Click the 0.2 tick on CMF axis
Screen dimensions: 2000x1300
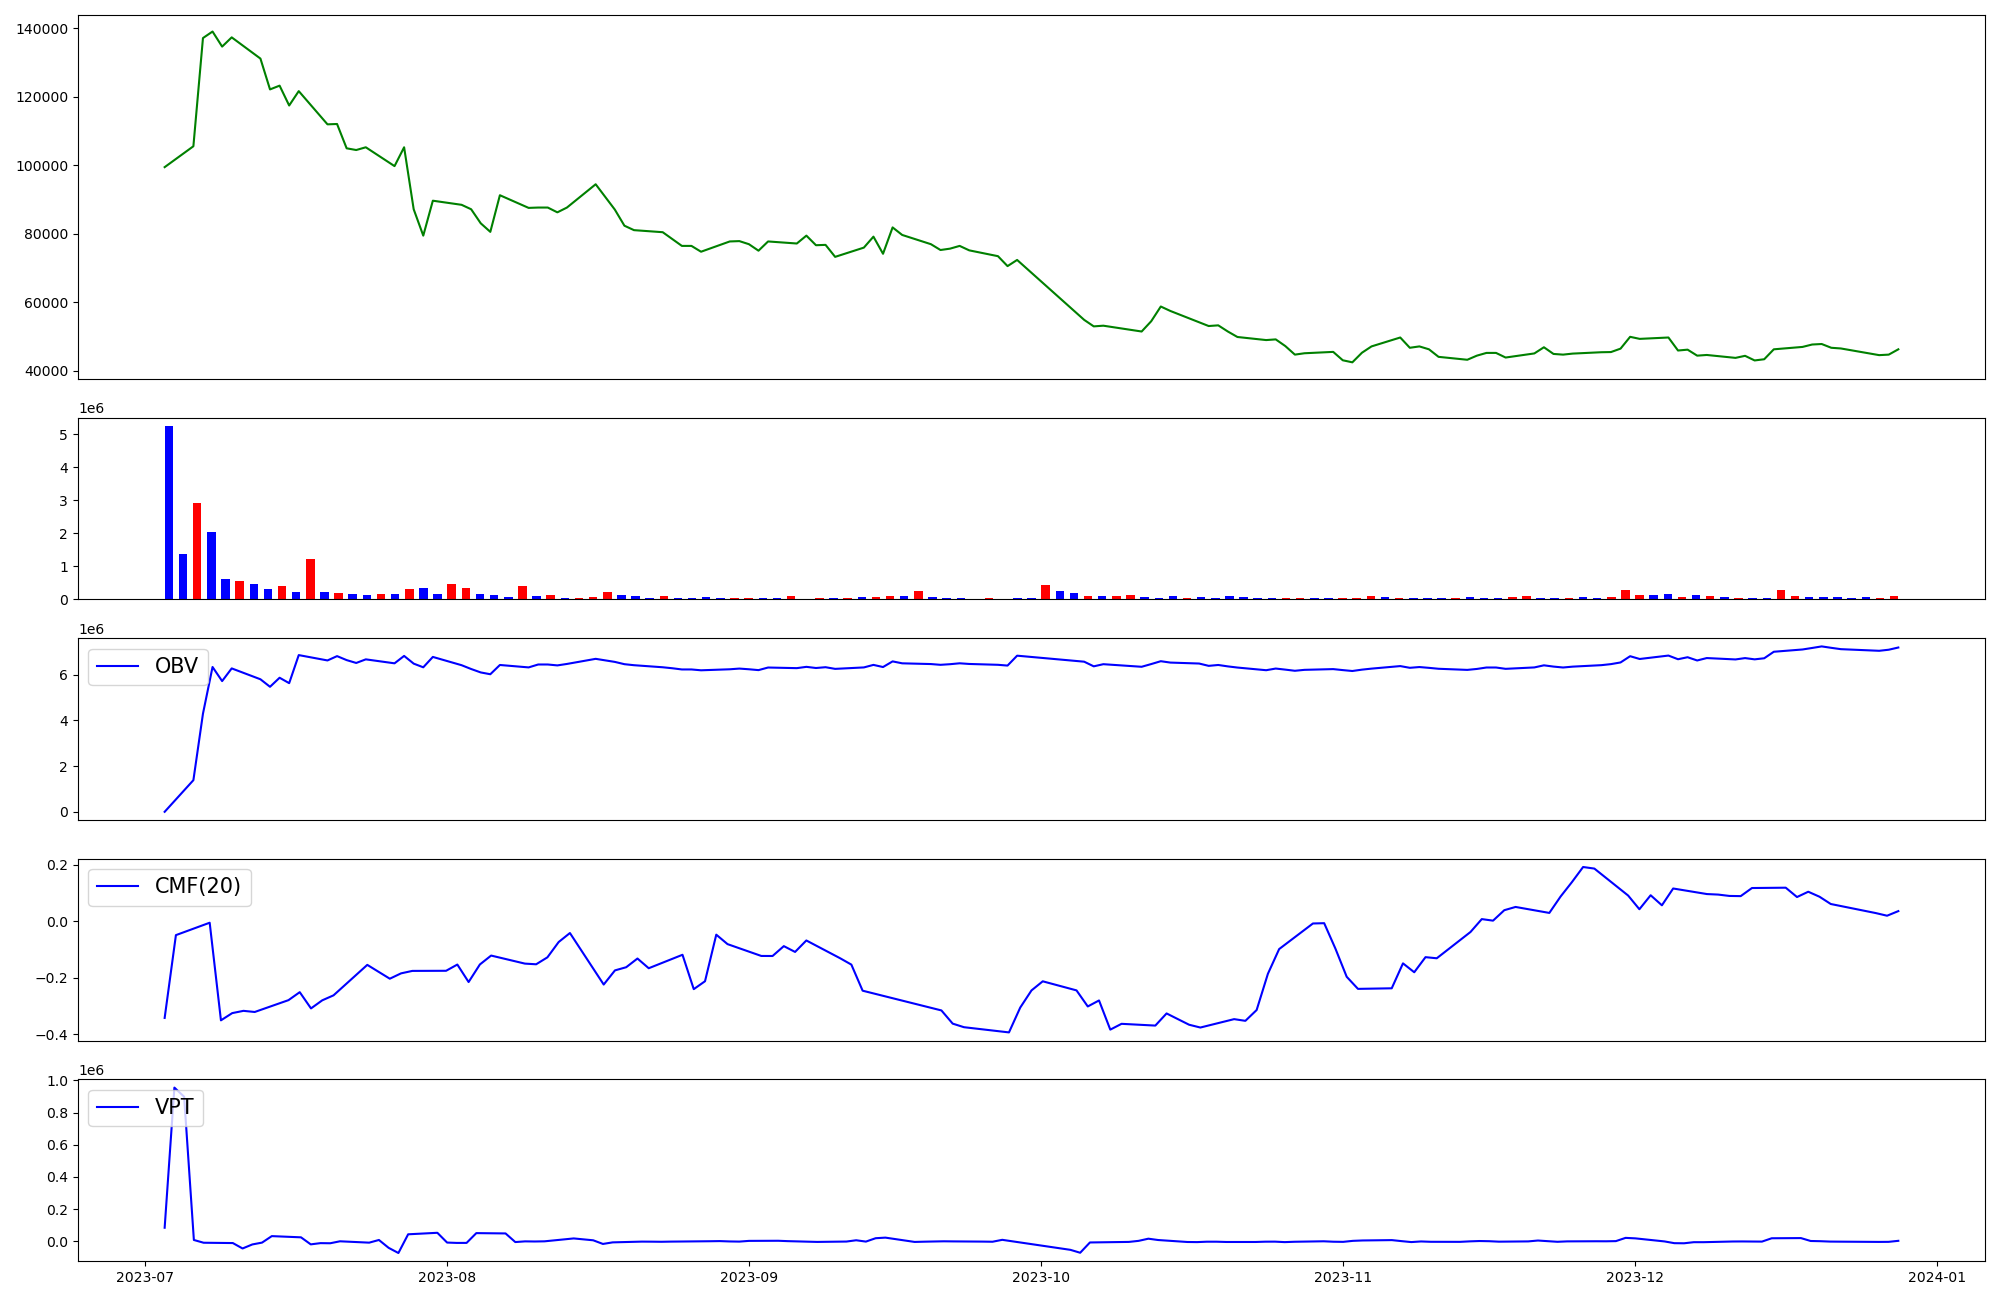[57, 865]
